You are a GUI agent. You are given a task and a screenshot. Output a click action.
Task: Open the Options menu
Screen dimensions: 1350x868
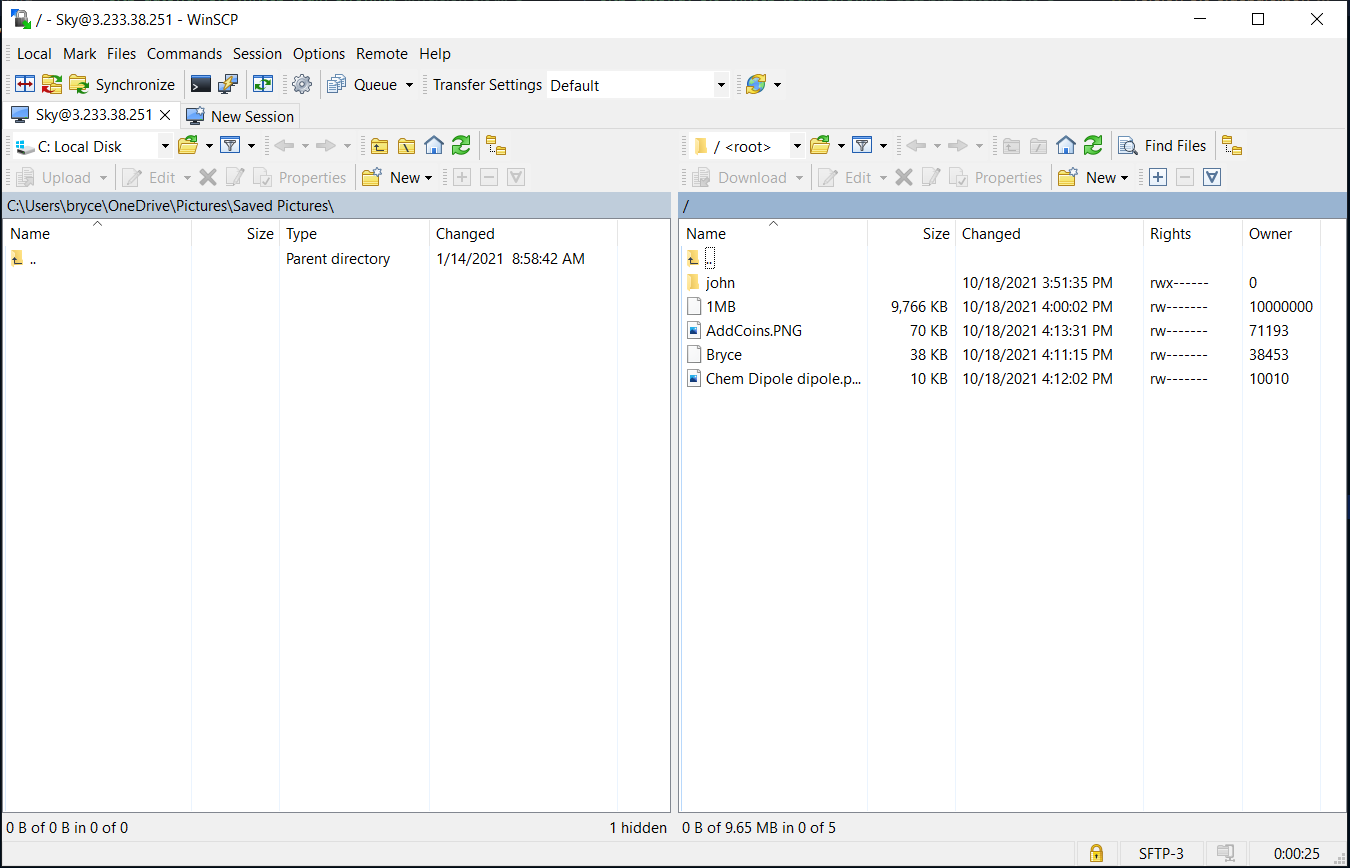pos(319,54)
